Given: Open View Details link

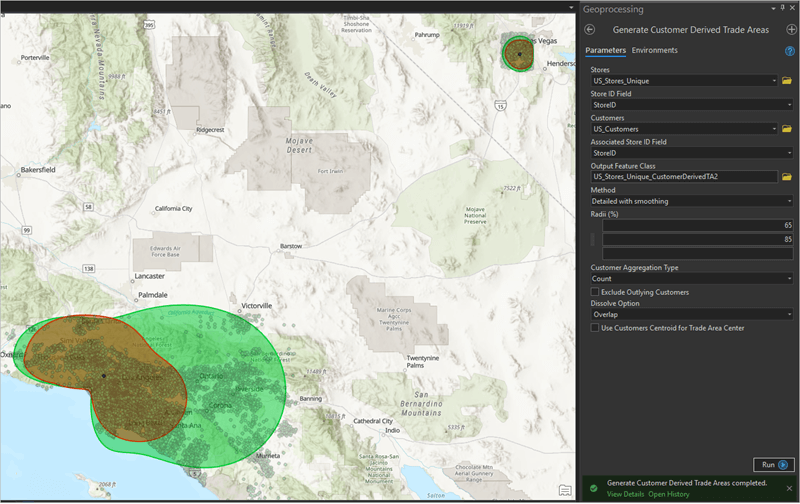Looking at the screenshot, I should coord(625,494).
